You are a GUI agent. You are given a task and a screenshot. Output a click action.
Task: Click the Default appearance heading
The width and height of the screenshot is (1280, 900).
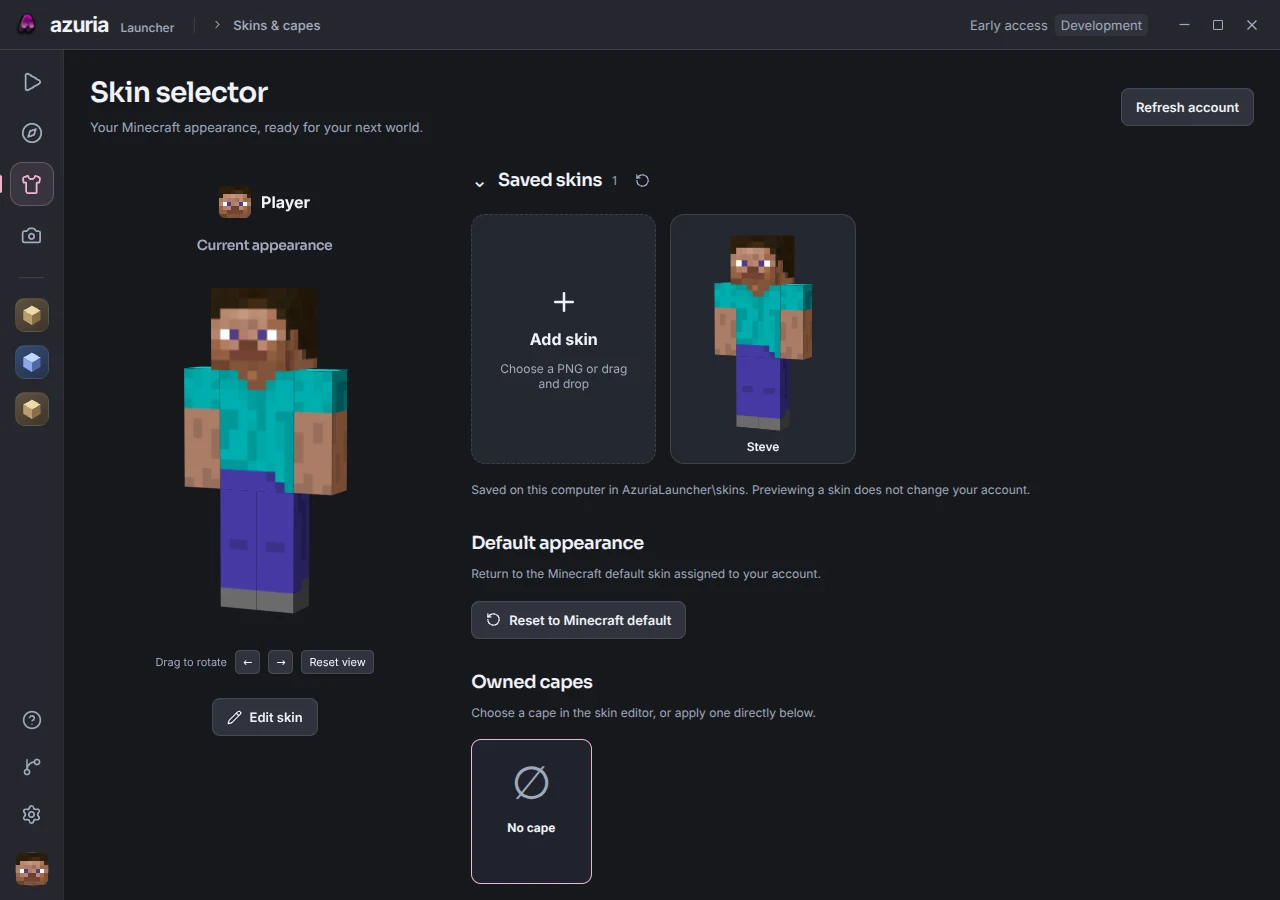pos(558,543)
